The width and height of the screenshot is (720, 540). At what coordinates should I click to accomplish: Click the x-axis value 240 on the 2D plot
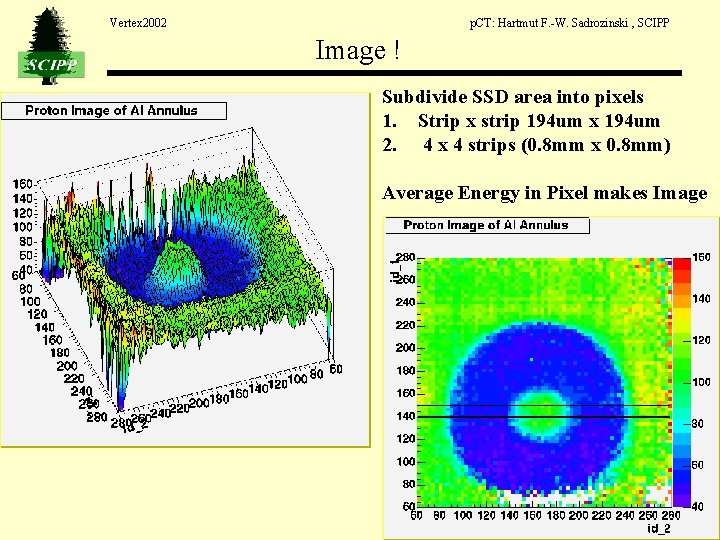pos(625,515)
